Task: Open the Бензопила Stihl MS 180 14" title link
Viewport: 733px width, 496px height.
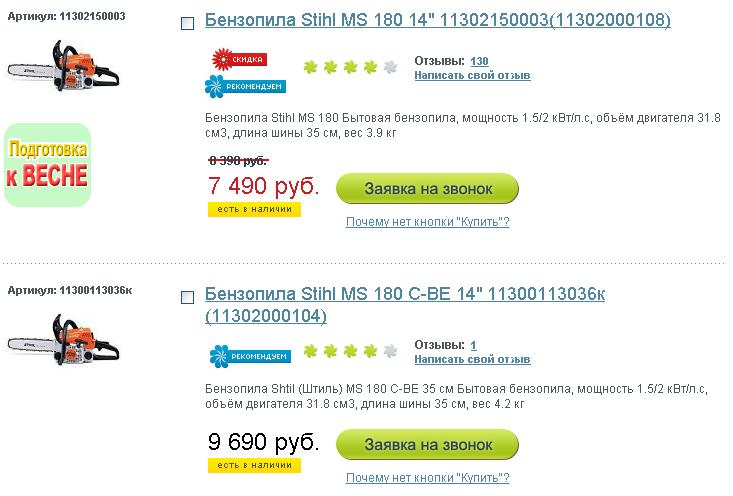Action: 438,20
